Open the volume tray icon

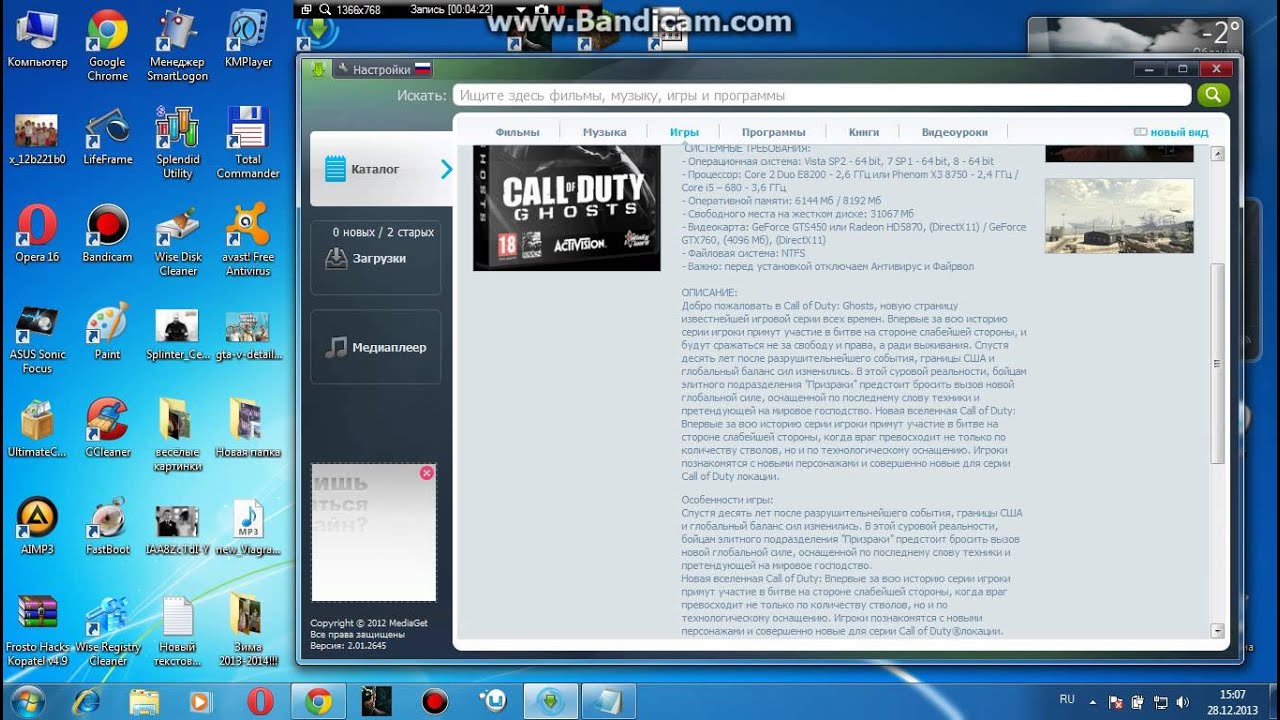[x=1182, y=702]
